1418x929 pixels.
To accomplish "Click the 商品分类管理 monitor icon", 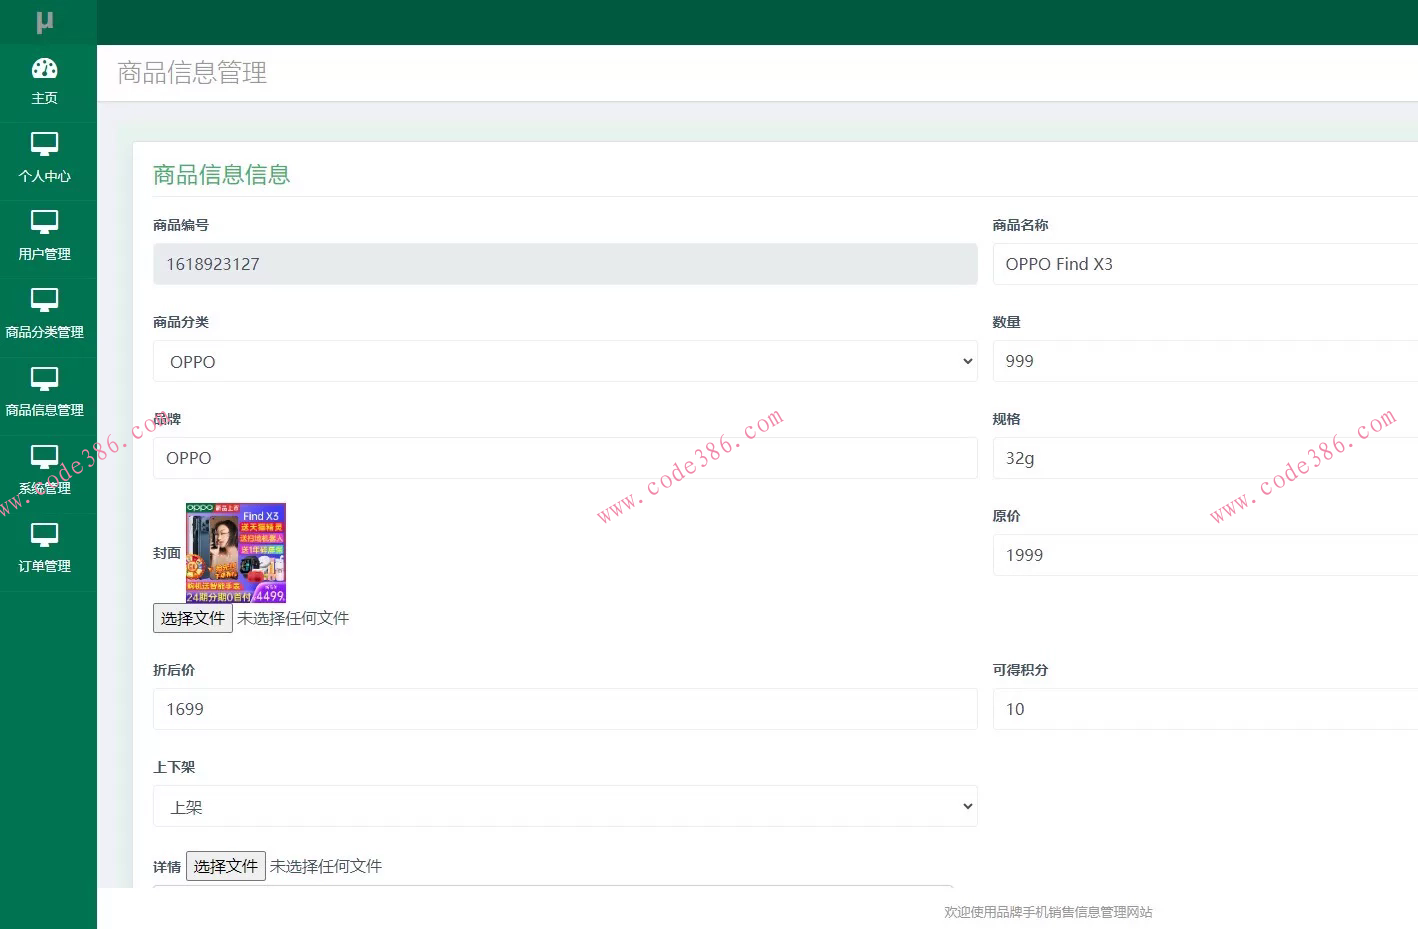I will point(45,301).
